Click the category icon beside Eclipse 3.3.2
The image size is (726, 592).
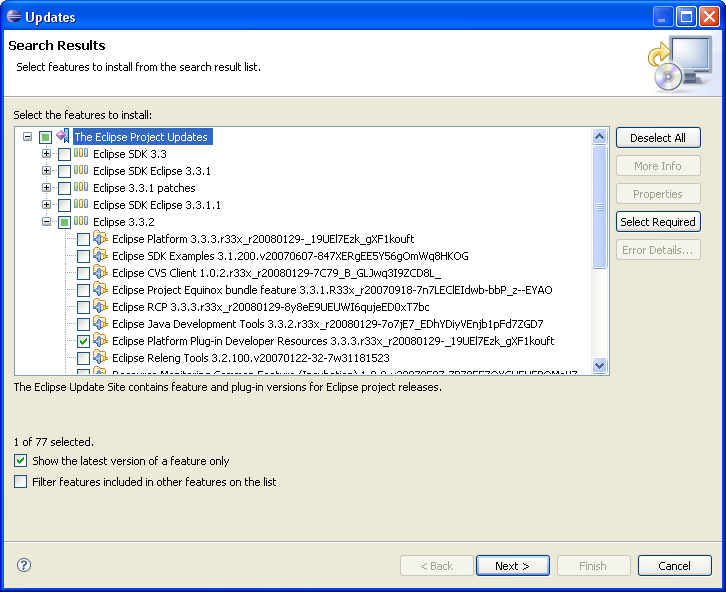point(81,221)
